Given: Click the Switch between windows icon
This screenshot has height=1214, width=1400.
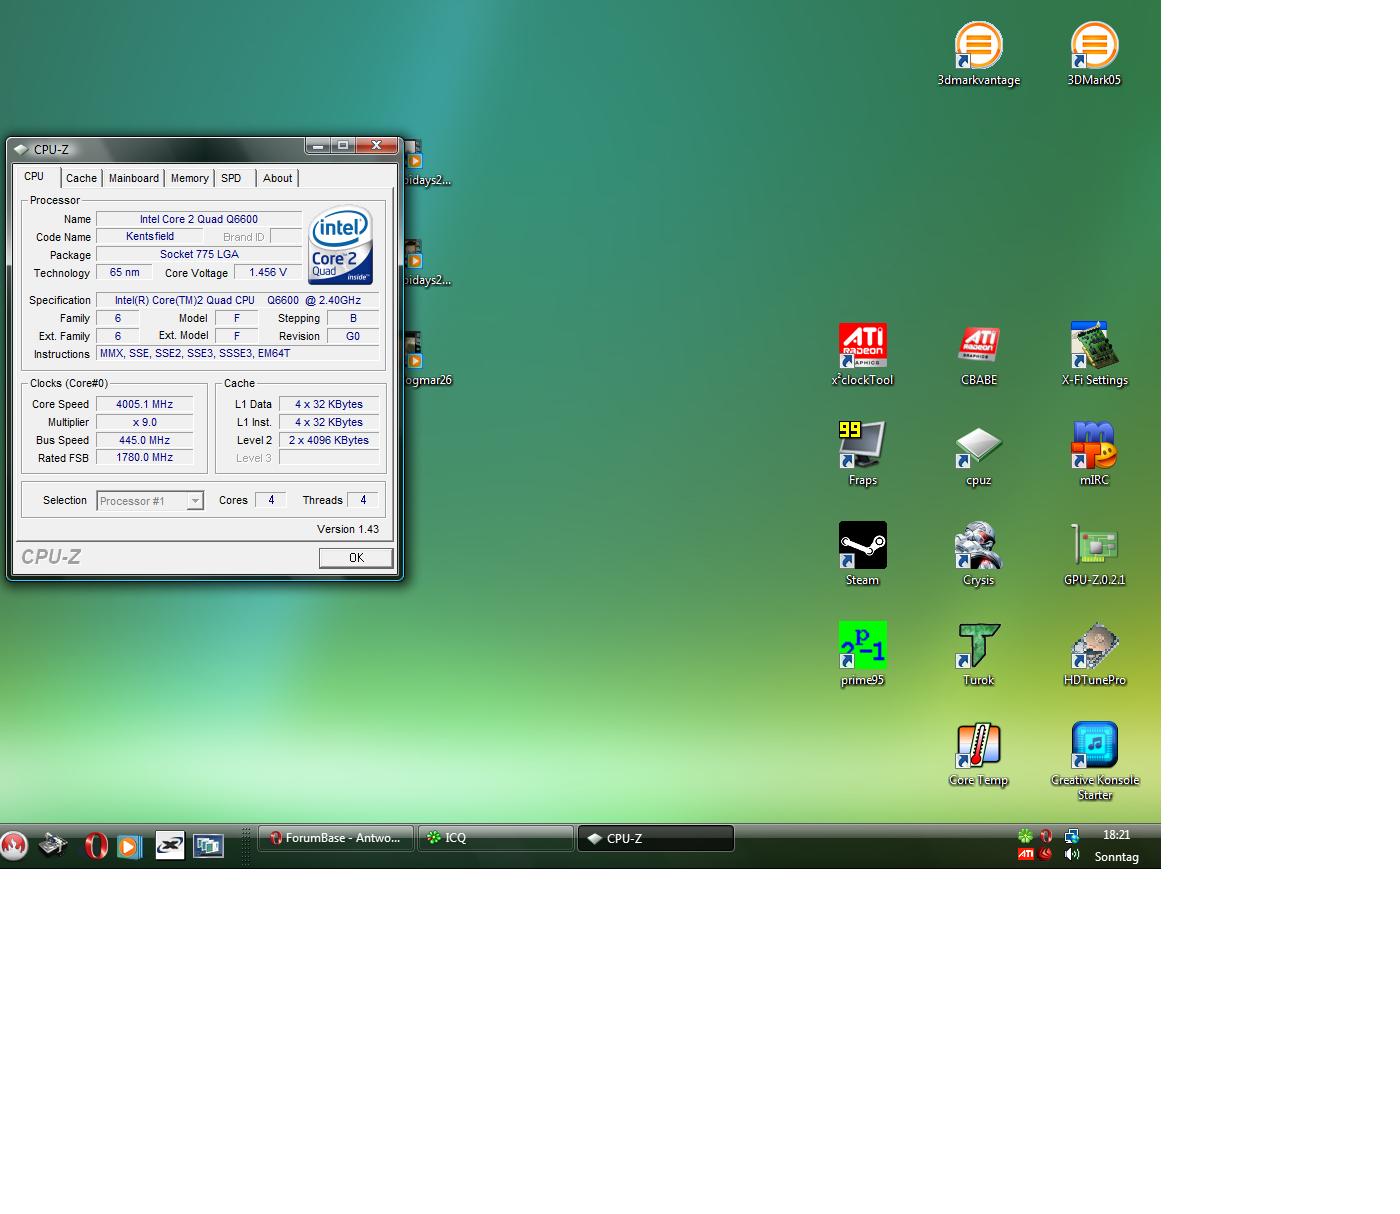Looking at the screenshot, I should click(x=208, y=846).
